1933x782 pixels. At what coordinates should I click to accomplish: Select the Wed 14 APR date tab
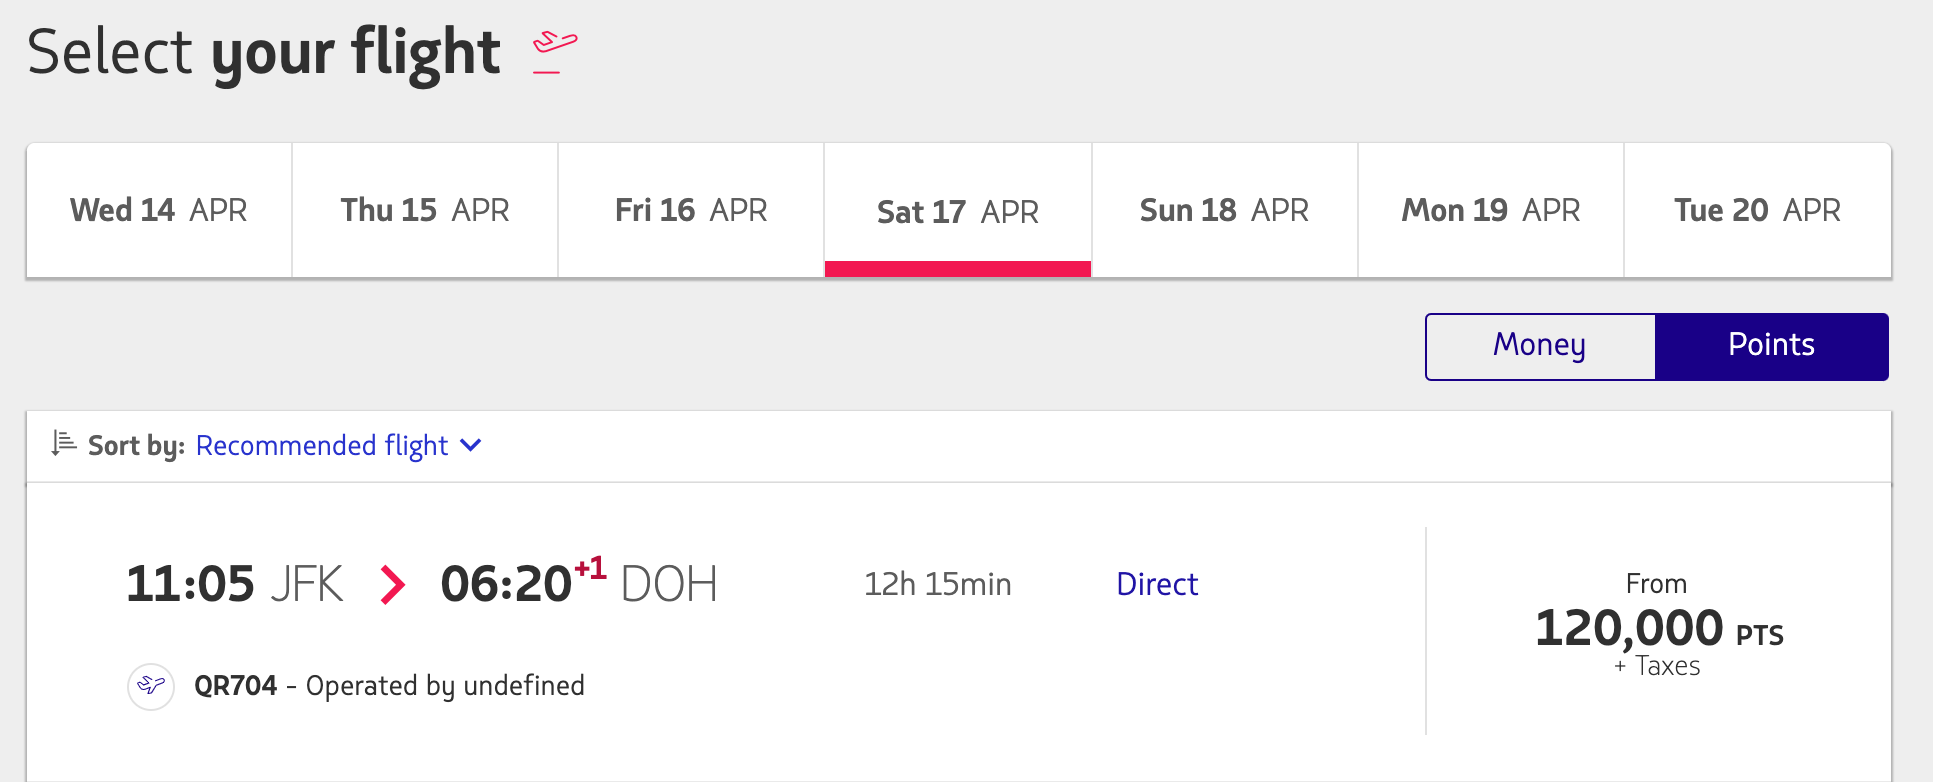(158, 210)
